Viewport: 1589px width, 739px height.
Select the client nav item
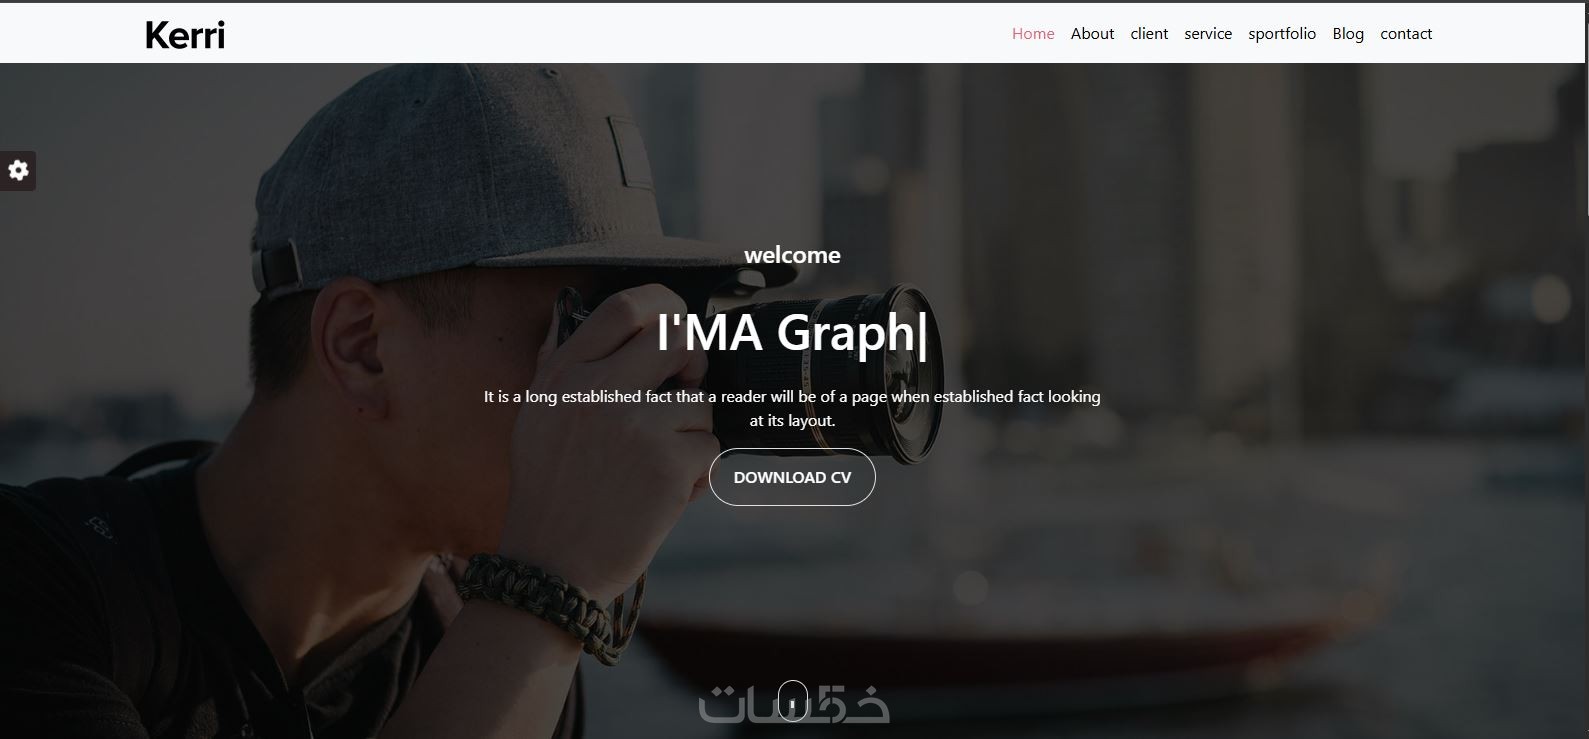tap(1149, 34)
